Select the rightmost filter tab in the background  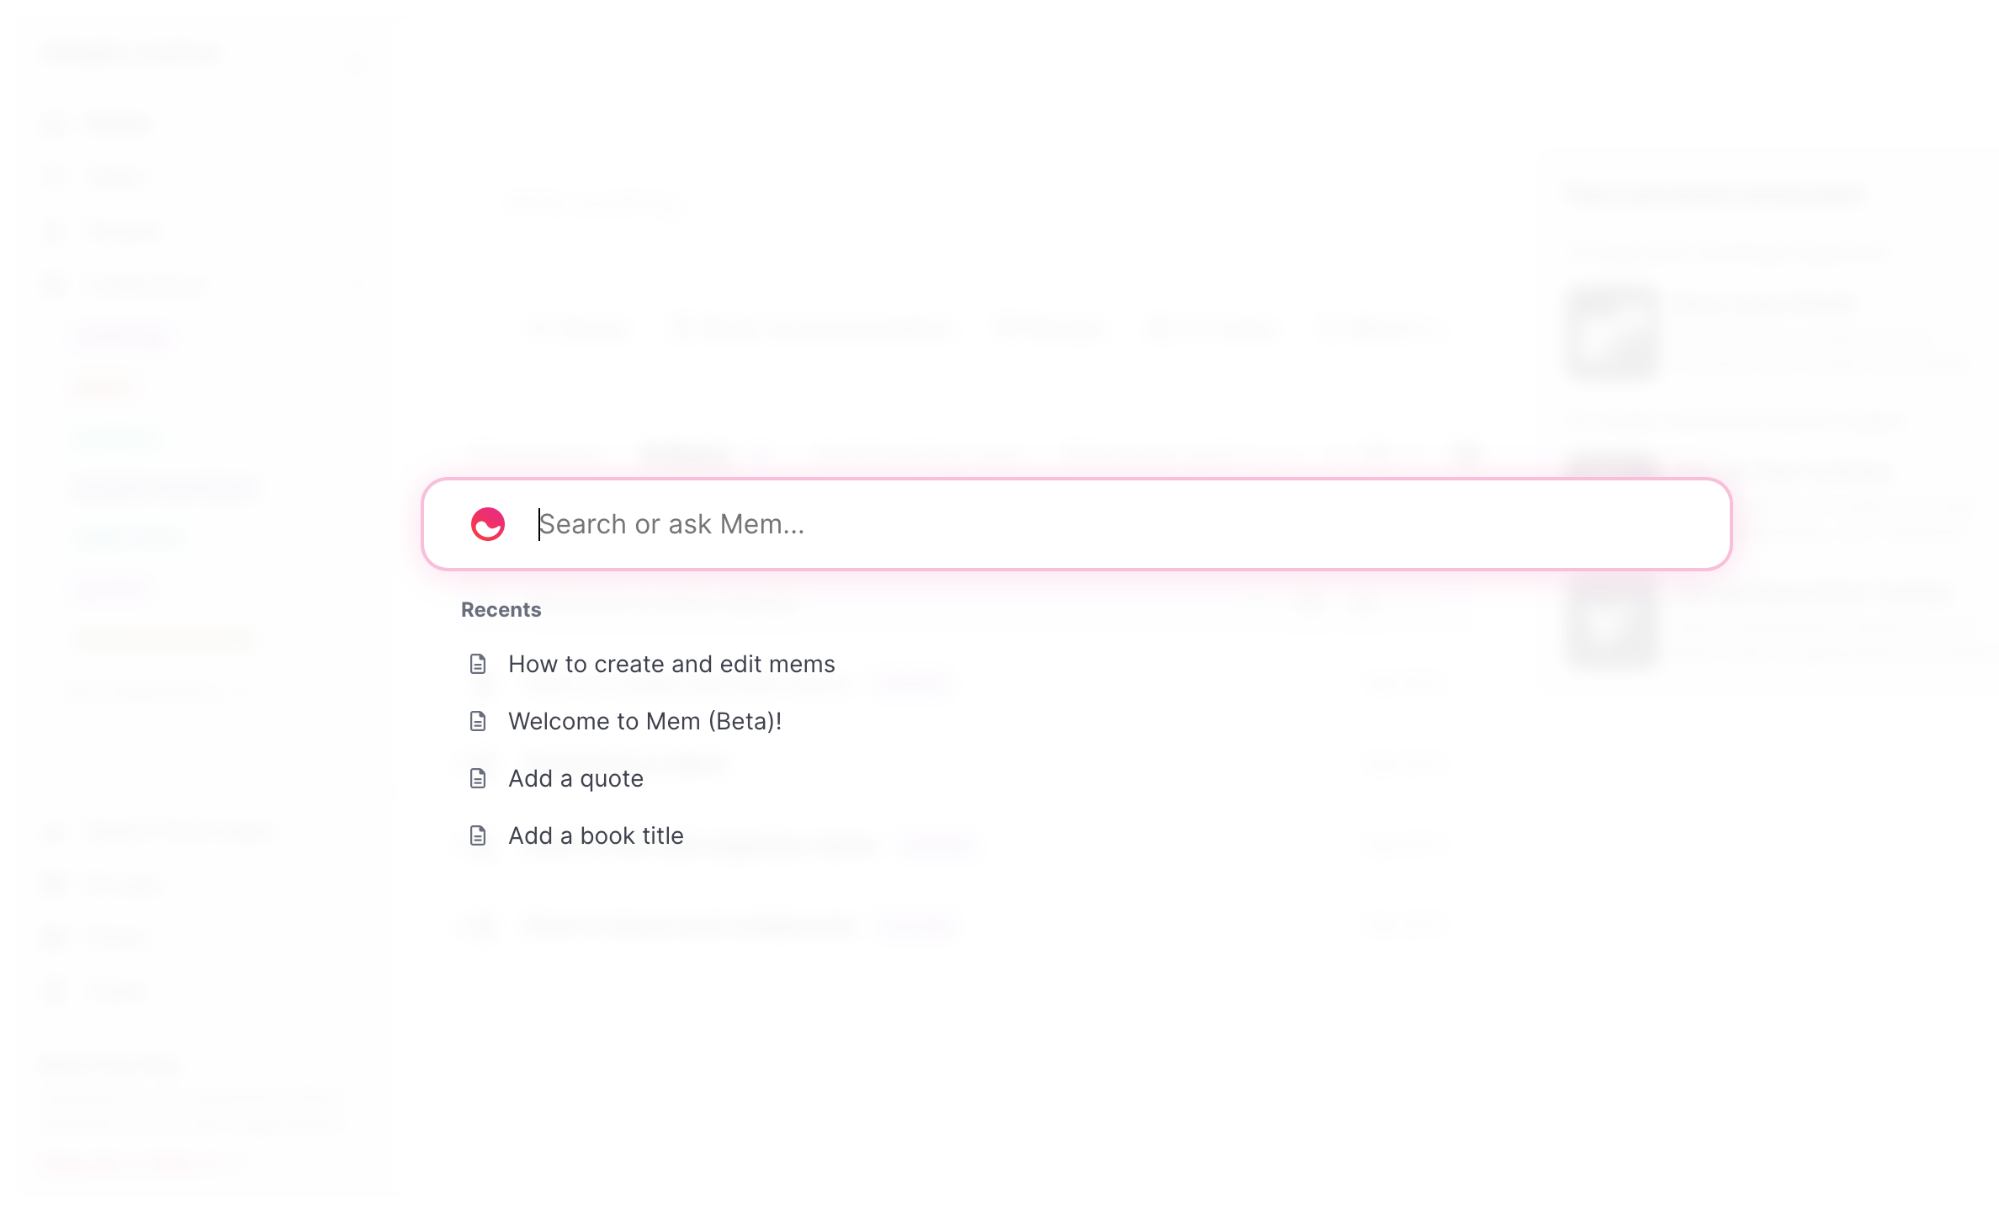coord(1383,330)
